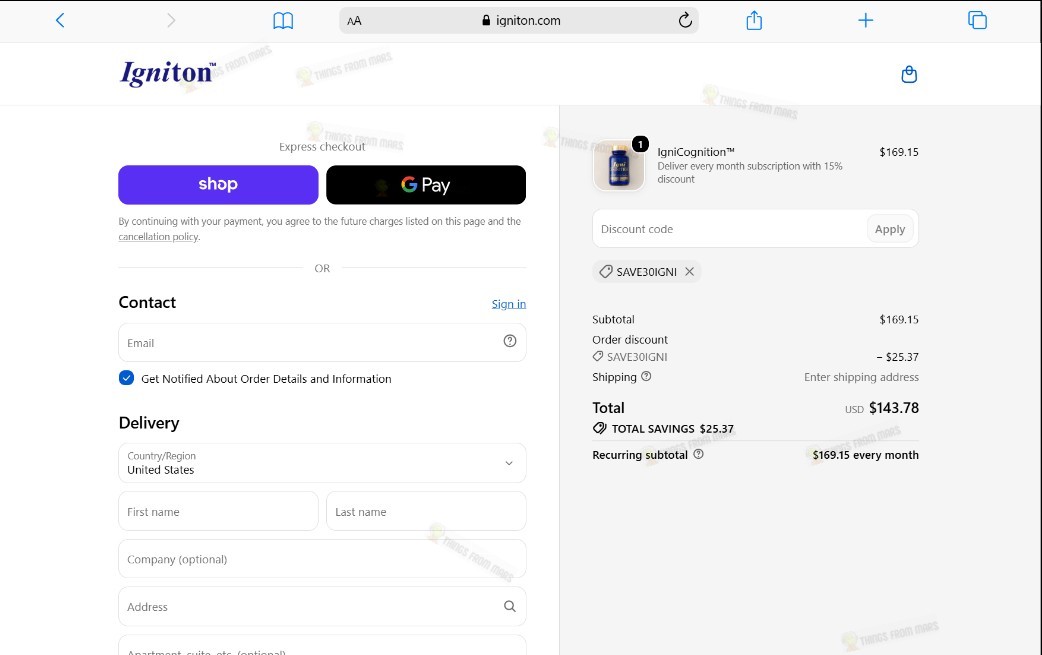This screenshot has height=655, width=1042.
Task: Pay with Shop express checkout button
Action: [x=218, y=185]
